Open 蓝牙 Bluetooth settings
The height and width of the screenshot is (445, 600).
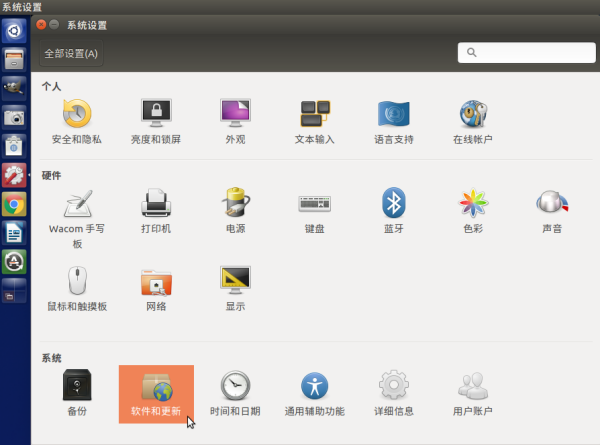point(394,211)
